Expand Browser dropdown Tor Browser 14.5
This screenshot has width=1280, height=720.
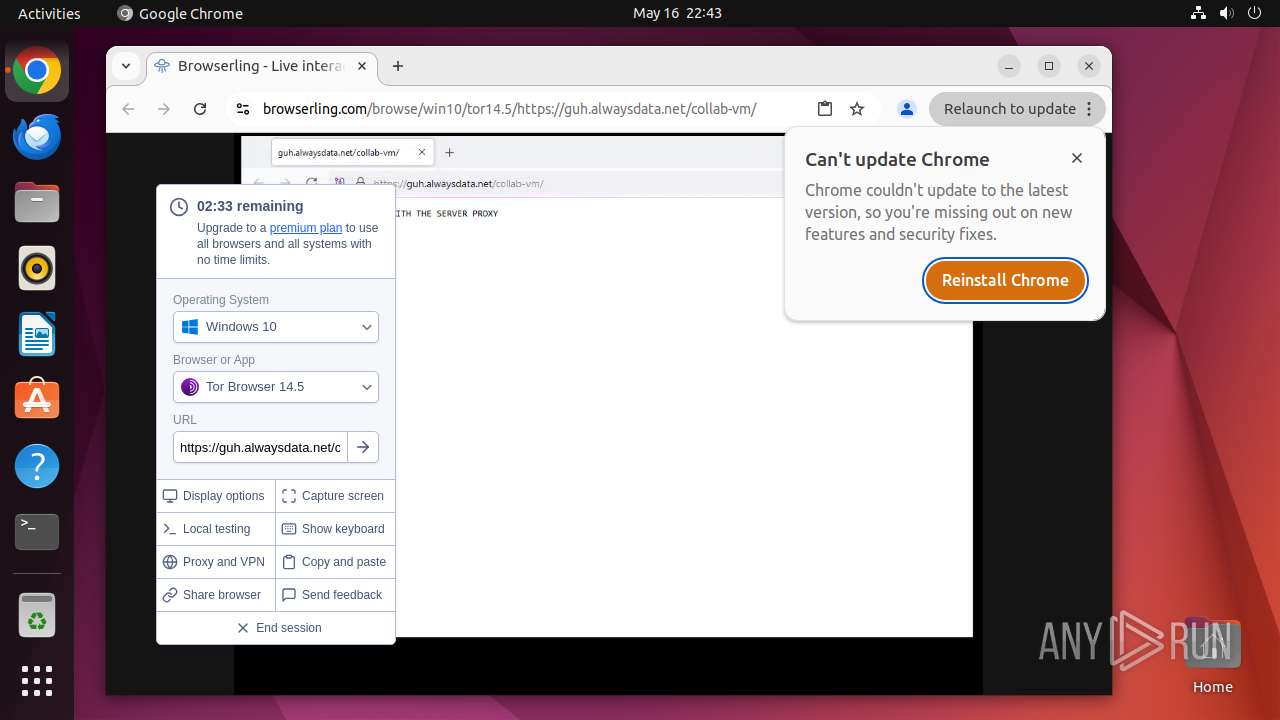[276, 387]
